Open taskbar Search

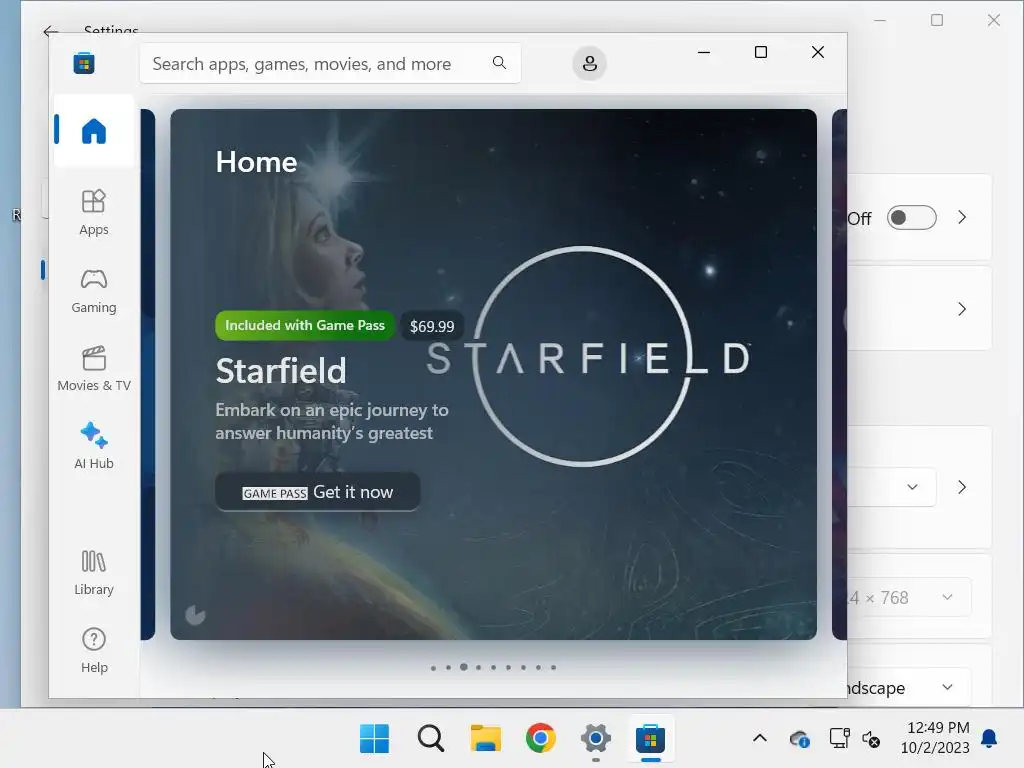[430, 739]
